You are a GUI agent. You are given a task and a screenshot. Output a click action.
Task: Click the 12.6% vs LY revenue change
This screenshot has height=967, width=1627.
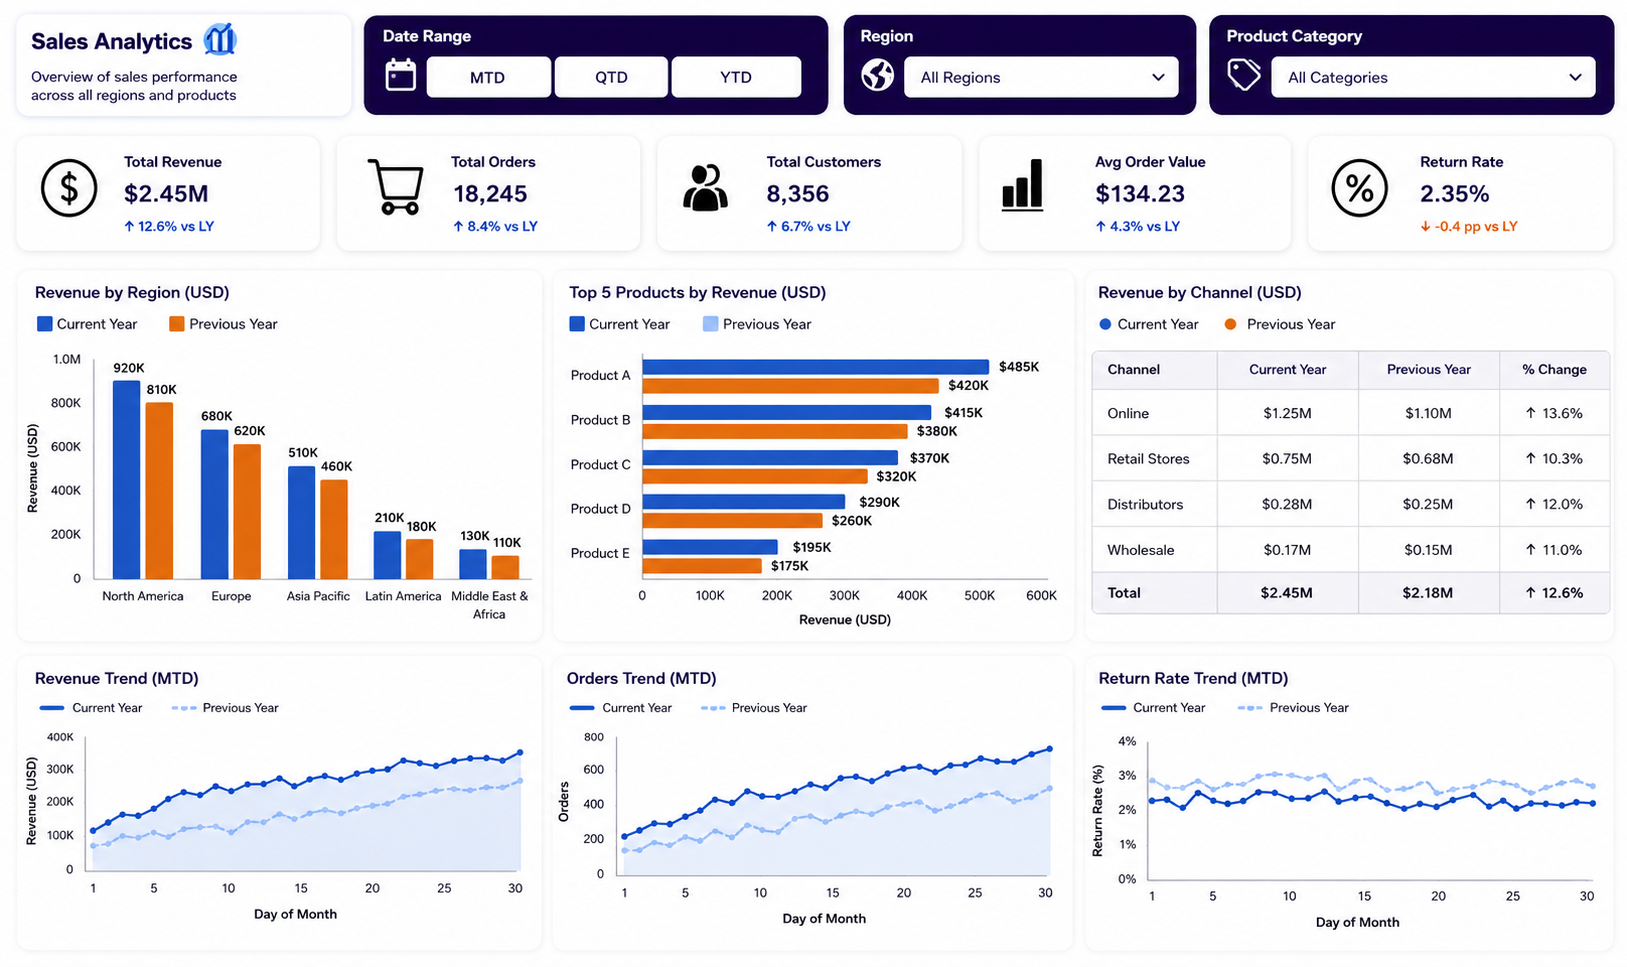(x=169, y=226)
